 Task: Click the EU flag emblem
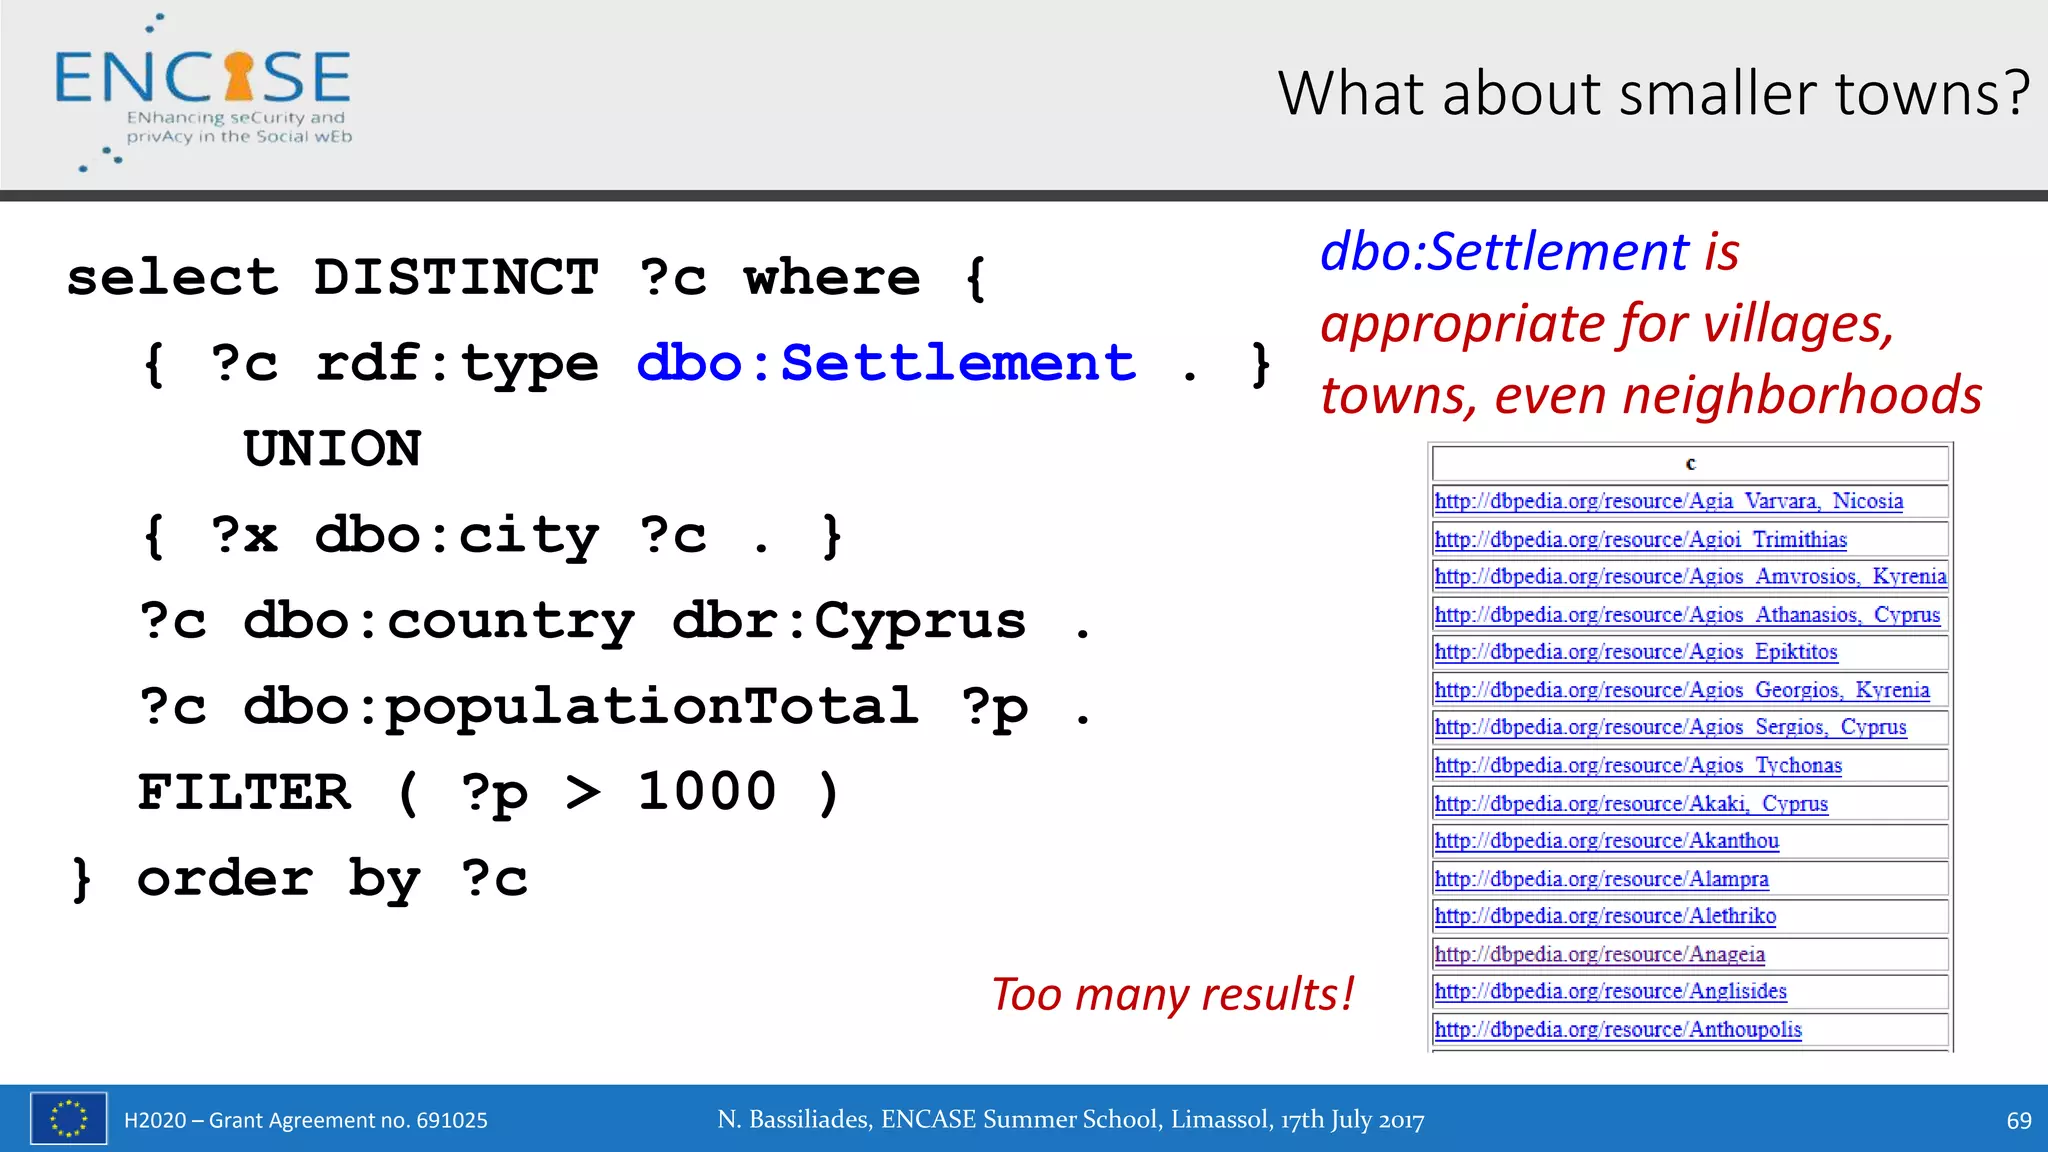pyautogui.click(x=68, y=1118)
